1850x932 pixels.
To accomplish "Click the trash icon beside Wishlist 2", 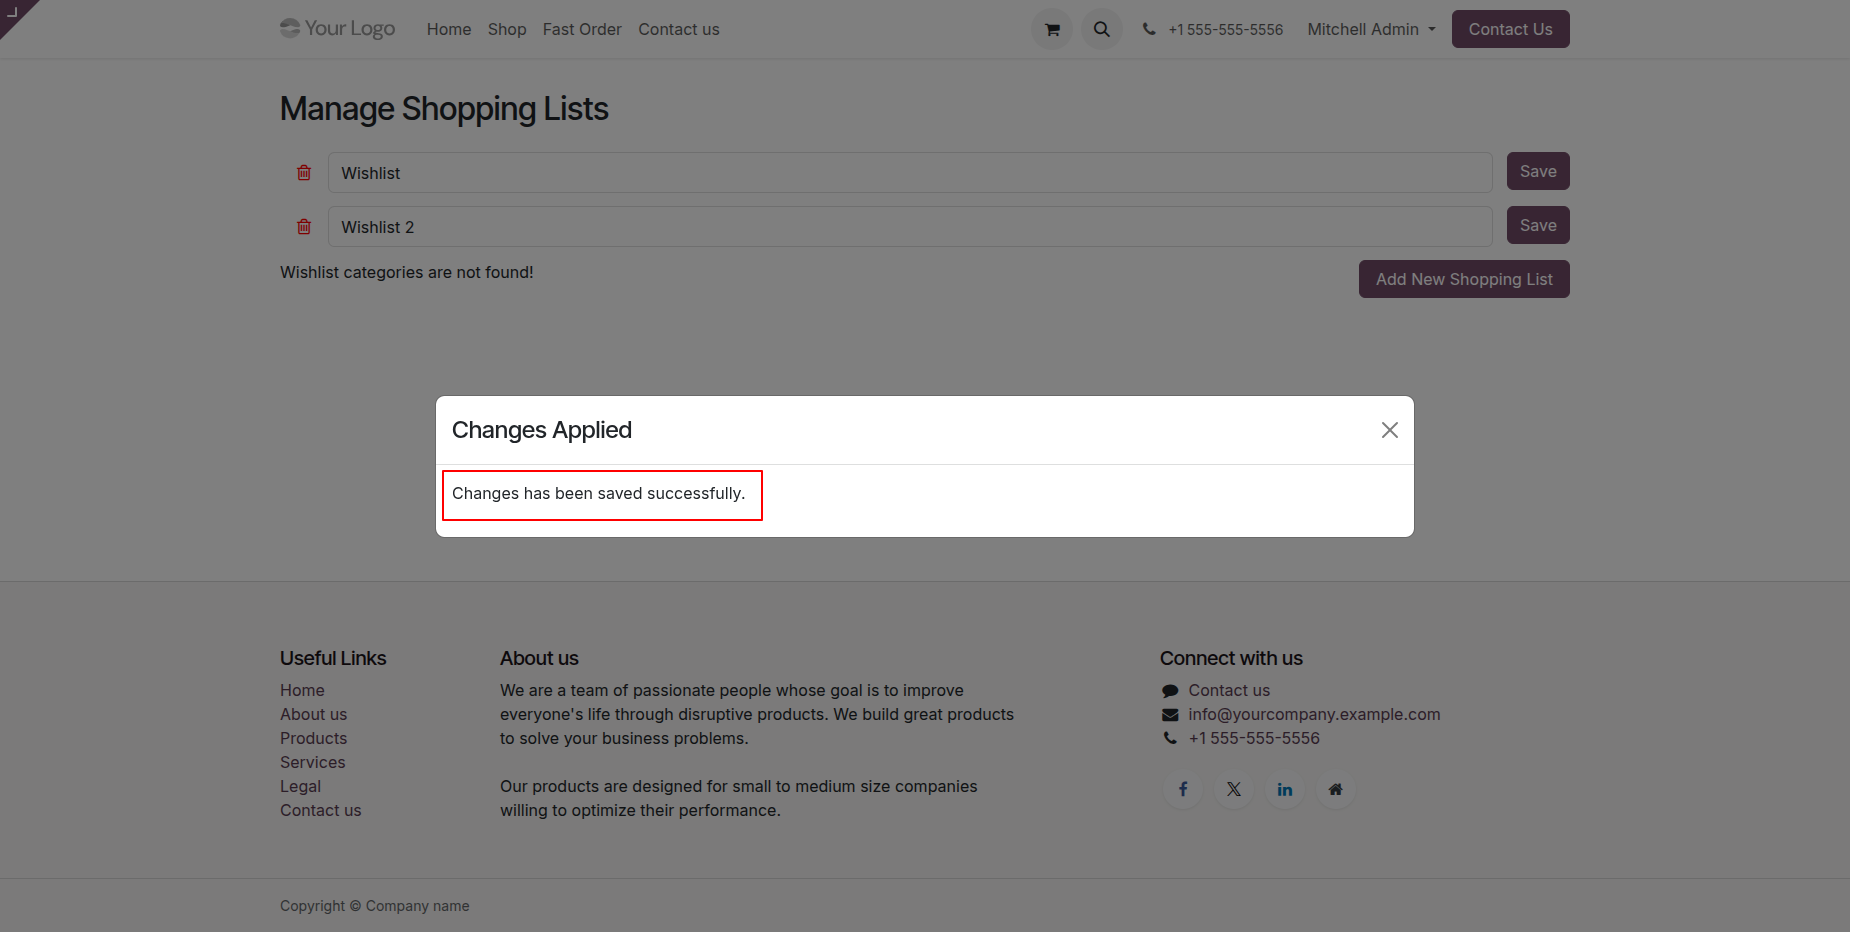I will click(x=304, y=227).
